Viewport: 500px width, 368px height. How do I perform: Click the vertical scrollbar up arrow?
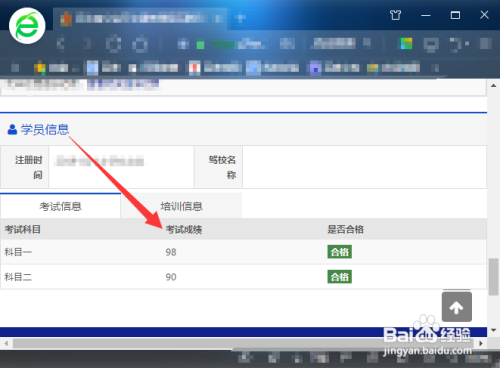[x=493, y=86]
